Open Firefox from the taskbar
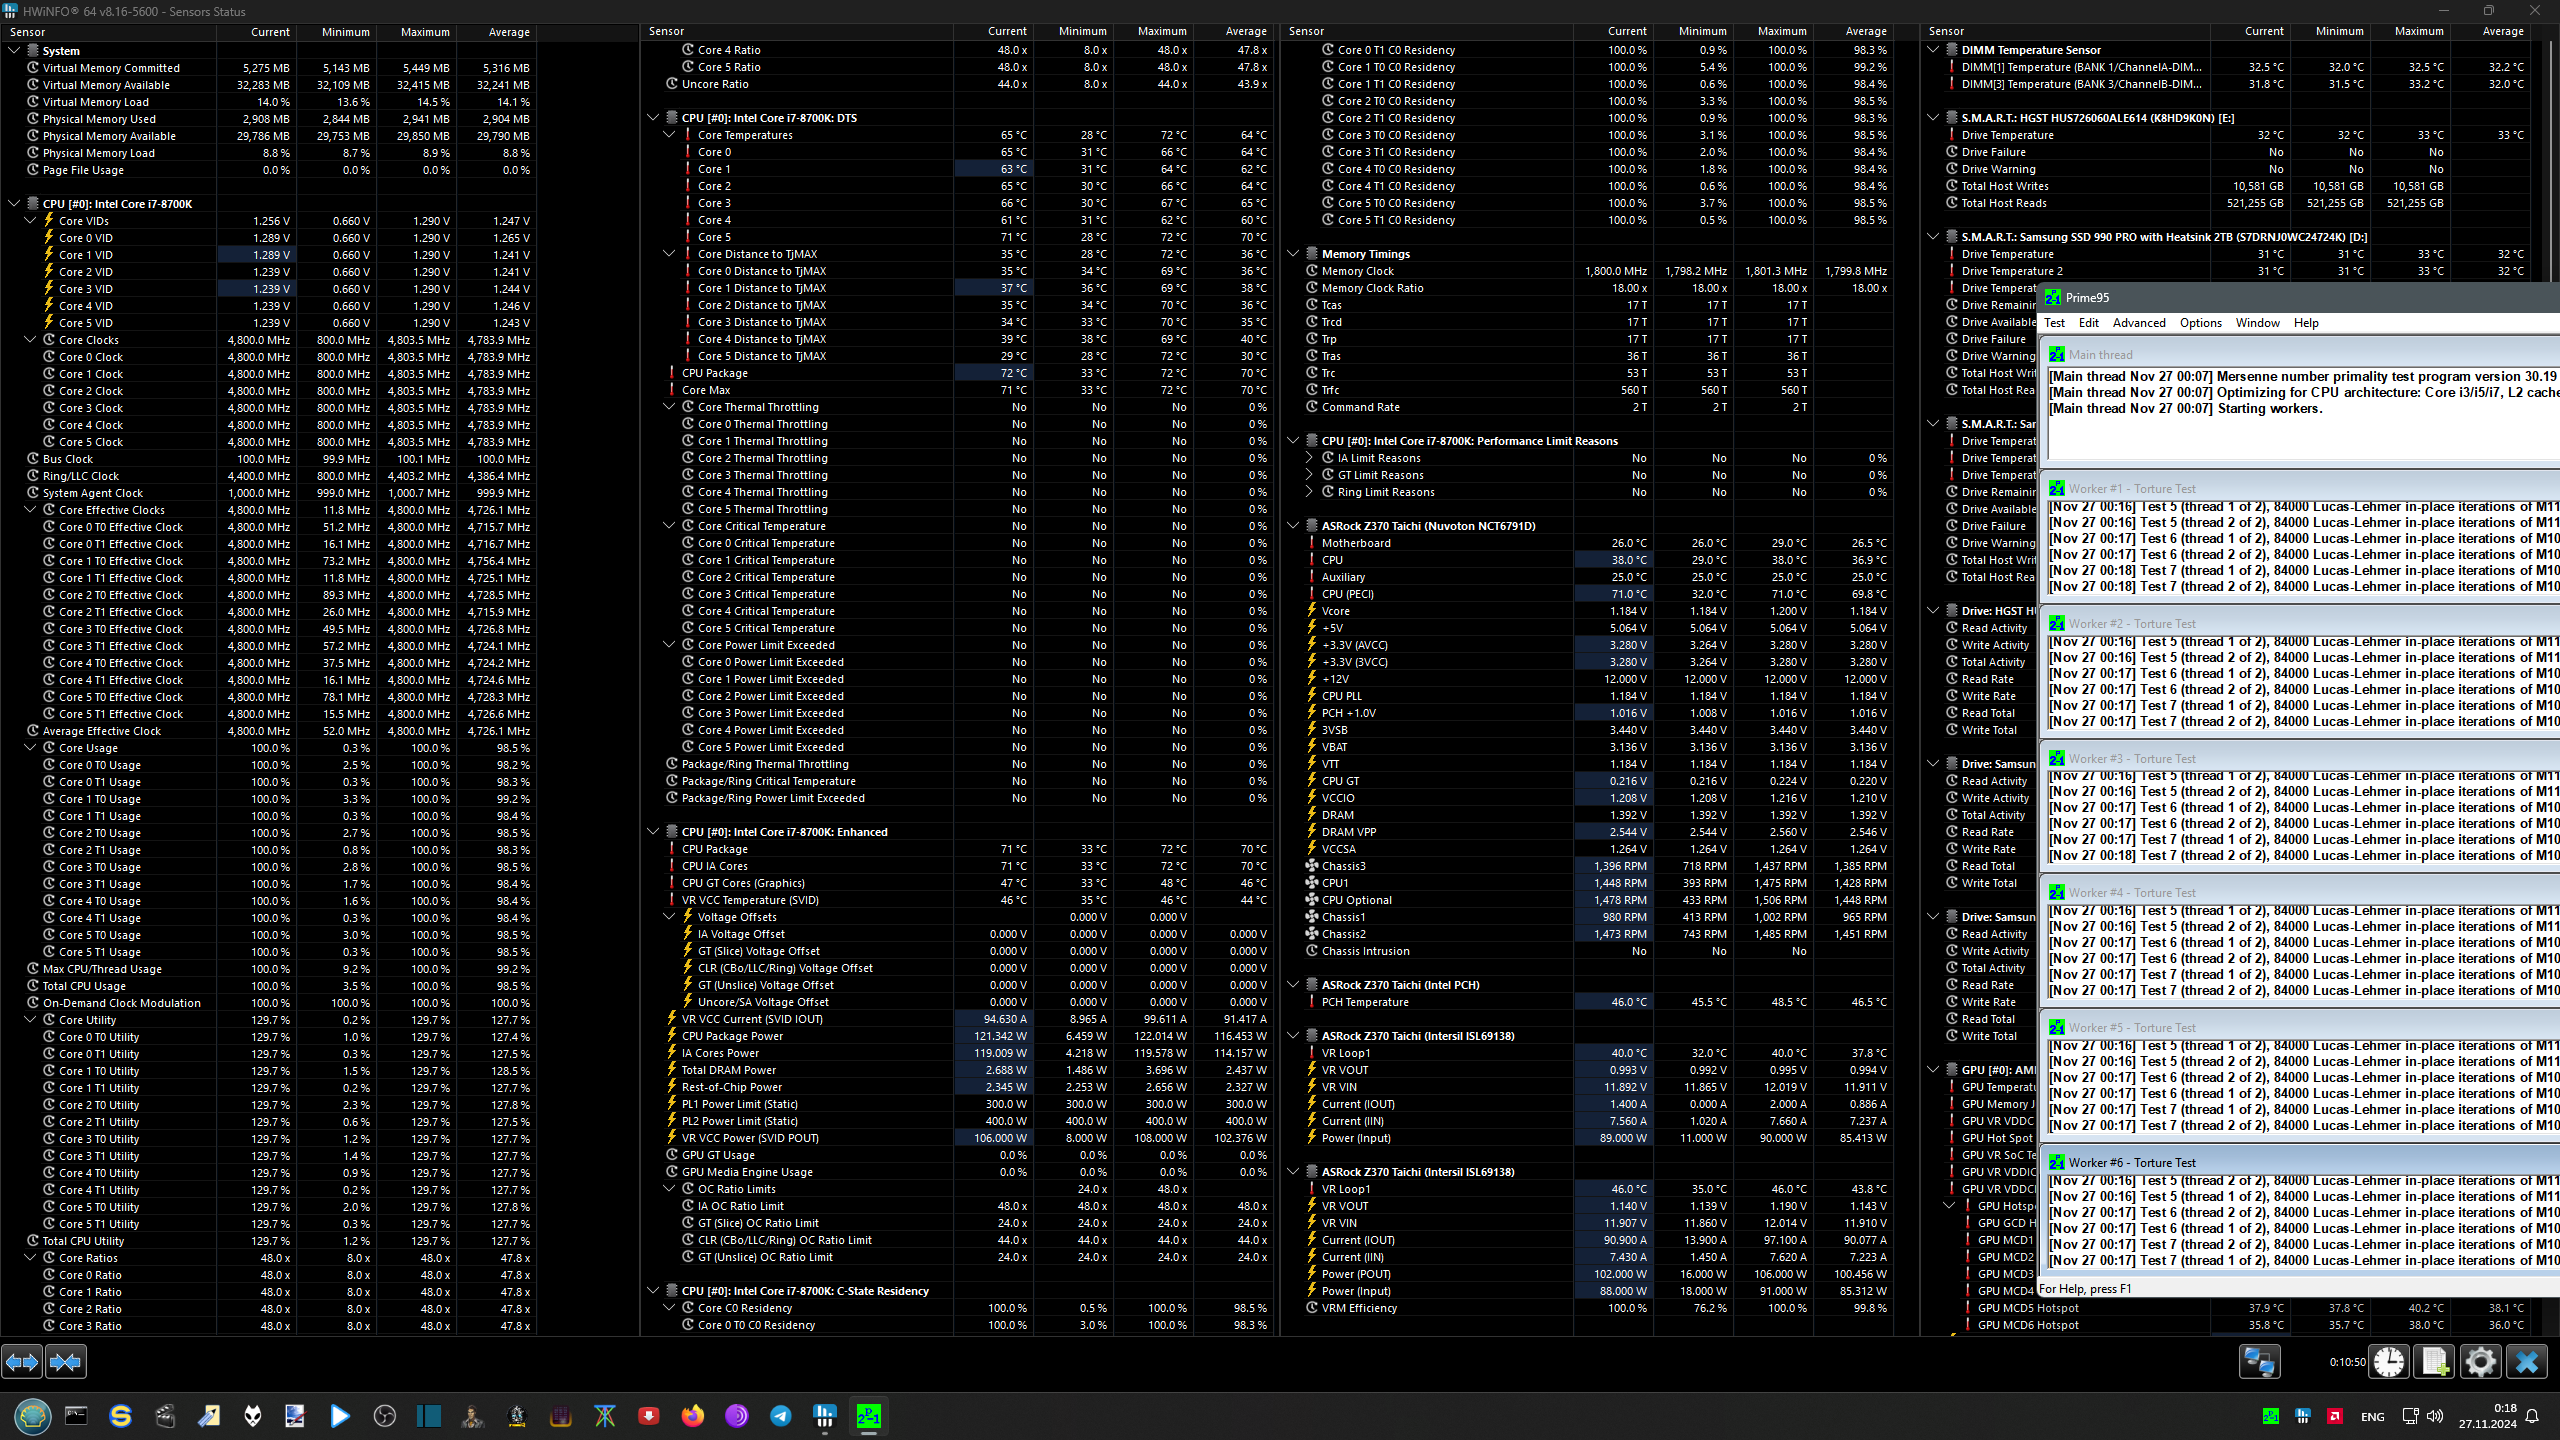 pyautogui.click(x=692, y=1416)
